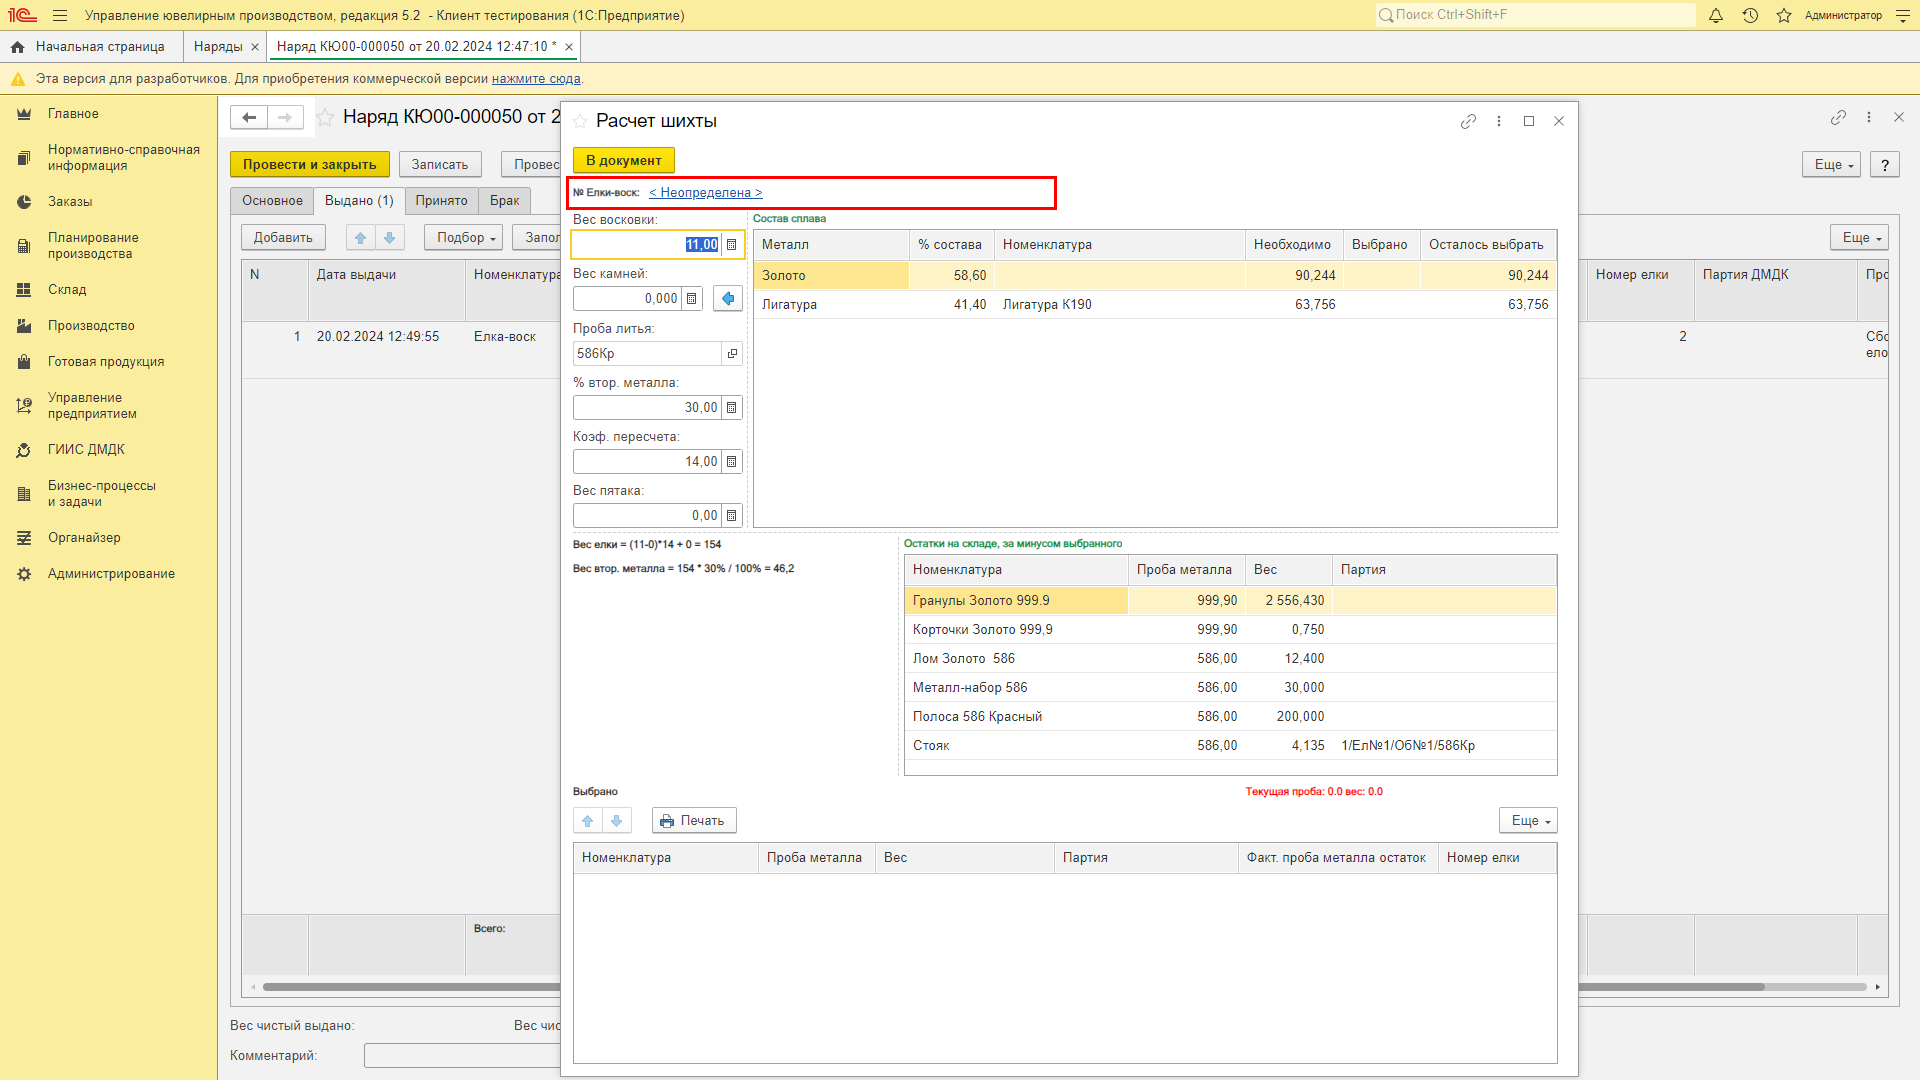Add Наряд document to favorites star
1920x1080 pixels.
[x=325, y=118]
